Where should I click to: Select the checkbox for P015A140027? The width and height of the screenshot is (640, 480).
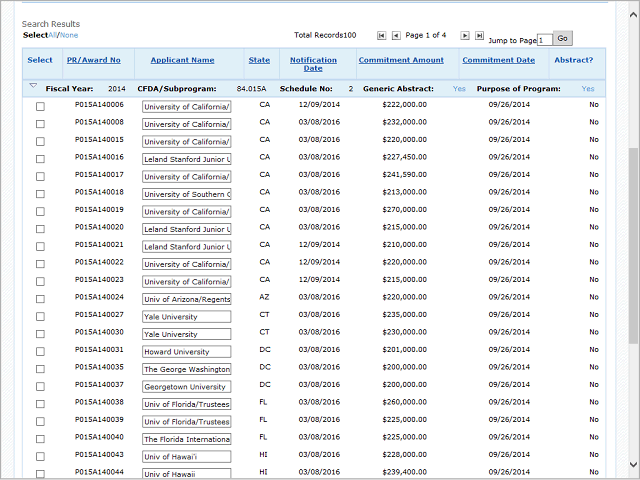point(40,316)
